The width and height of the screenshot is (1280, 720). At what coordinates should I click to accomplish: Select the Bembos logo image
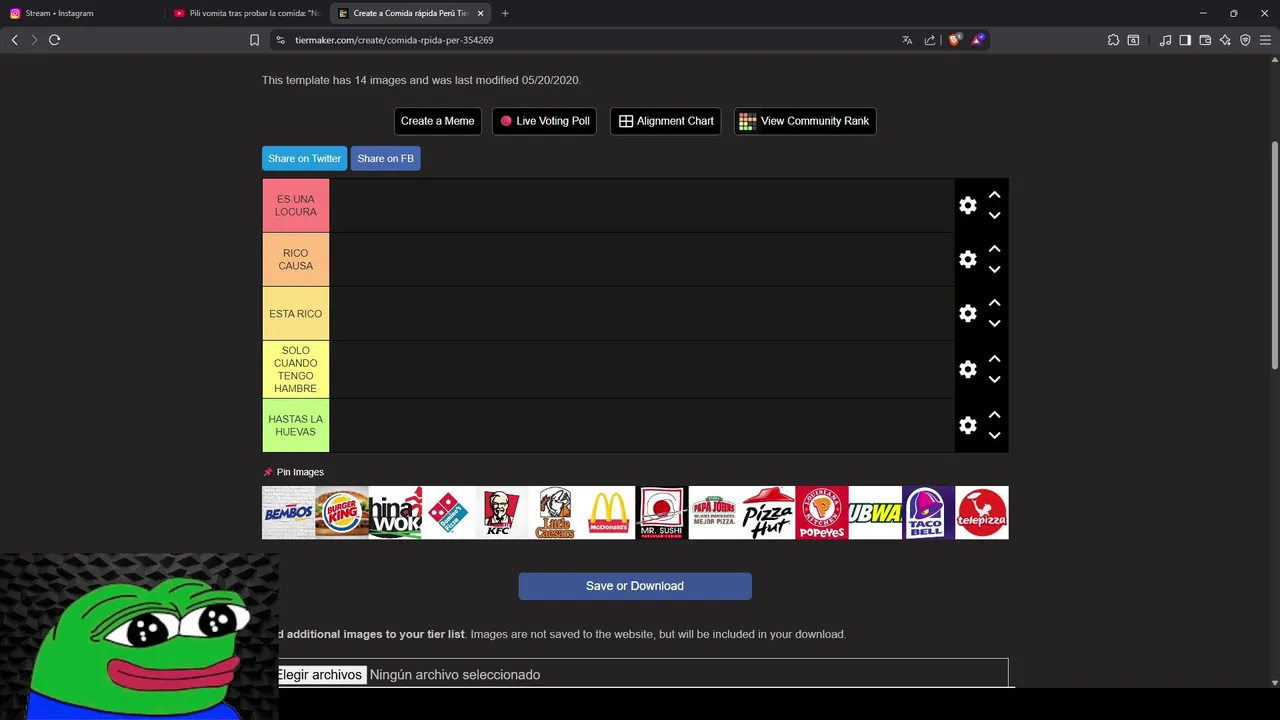[x=288, y=512]
